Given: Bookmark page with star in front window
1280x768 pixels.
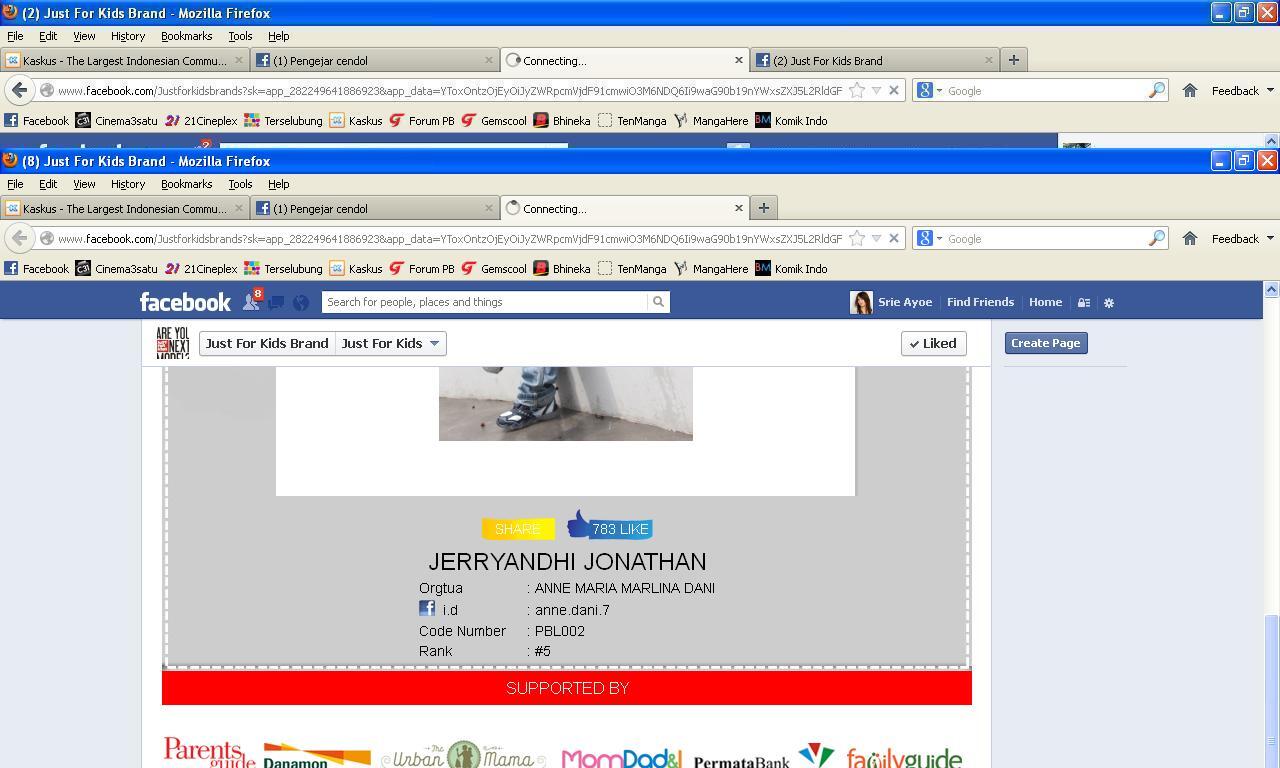Looking at the screenshot, I should click(x=857, y=238).
